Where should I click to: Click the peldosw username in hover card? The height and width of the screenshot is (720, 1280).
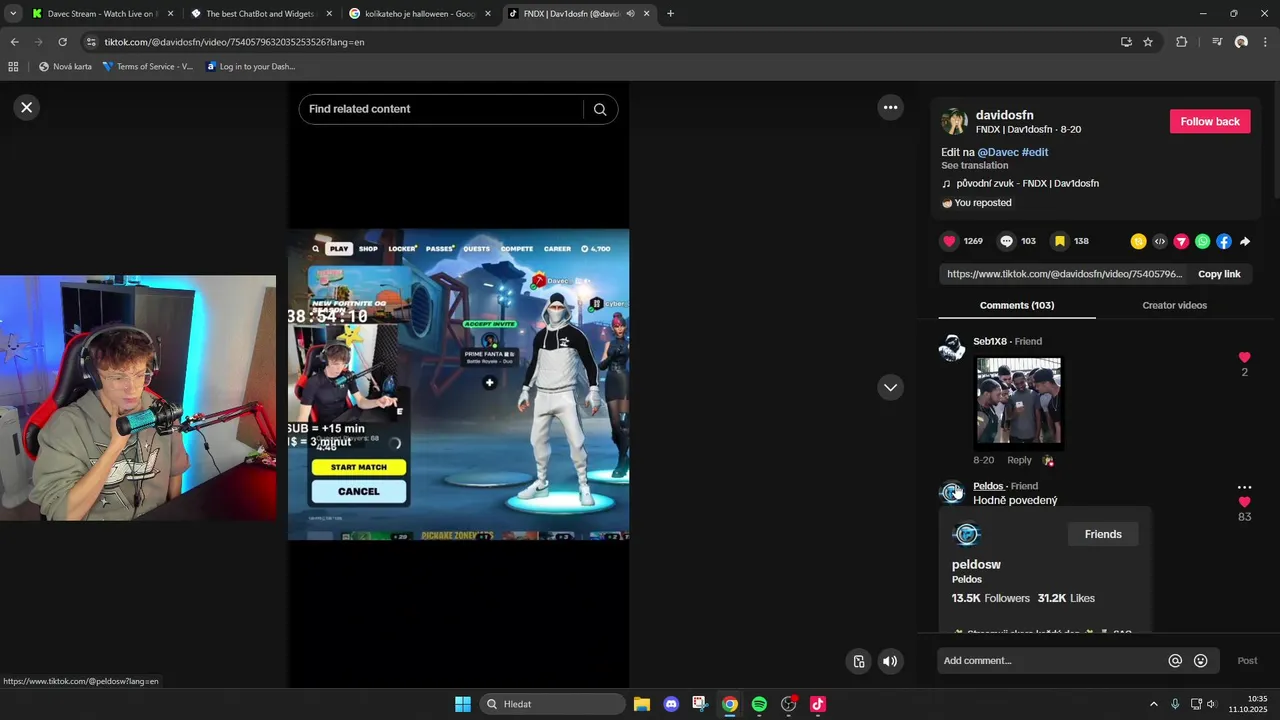pos(976,564)
